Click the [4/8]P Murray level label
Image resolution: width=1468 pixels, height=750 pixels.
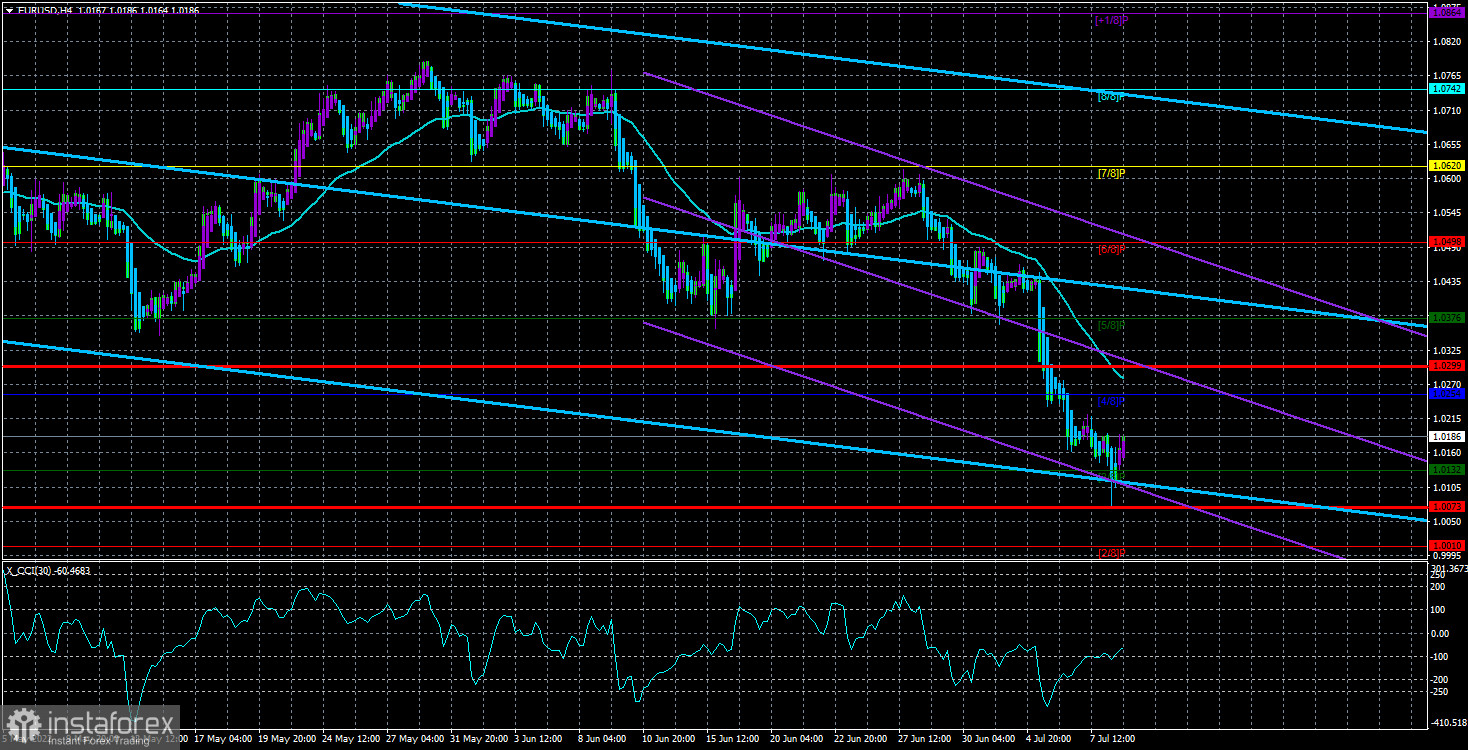[1112, 402]
